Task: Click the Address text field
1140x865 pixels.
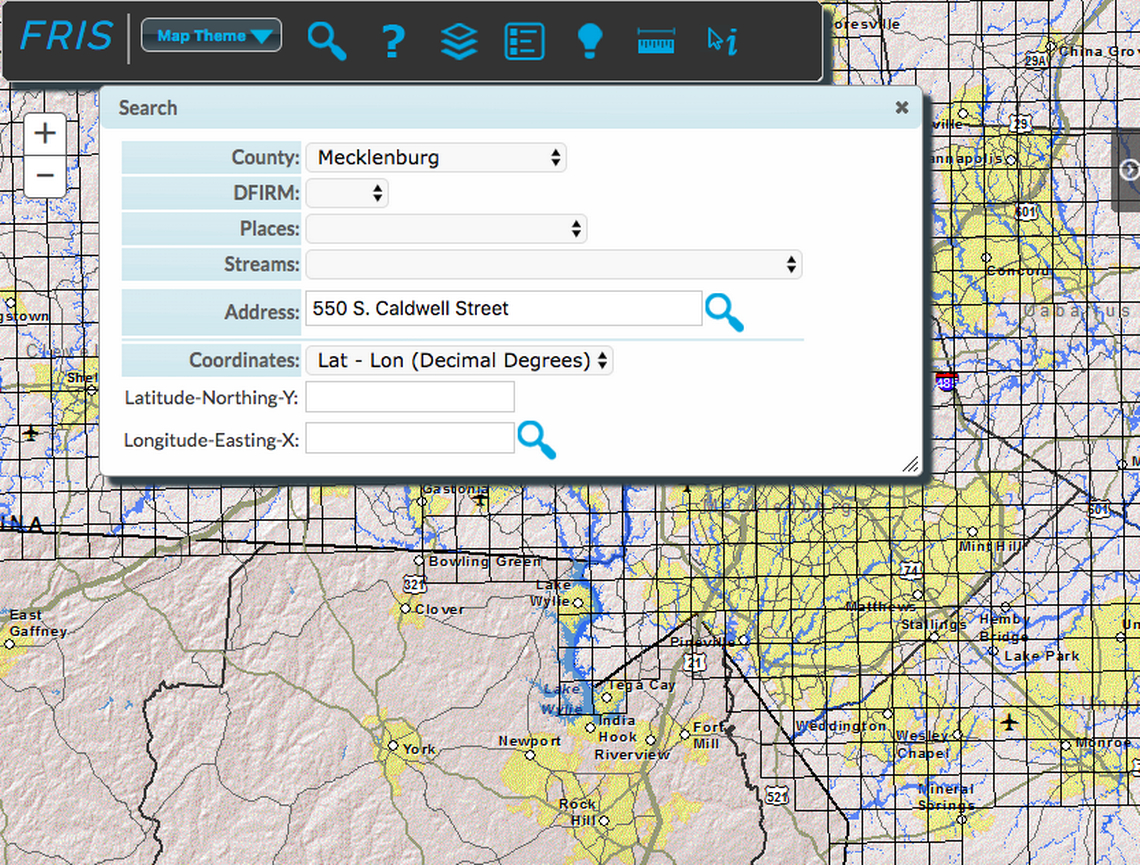Action: [x=502, y=309]
